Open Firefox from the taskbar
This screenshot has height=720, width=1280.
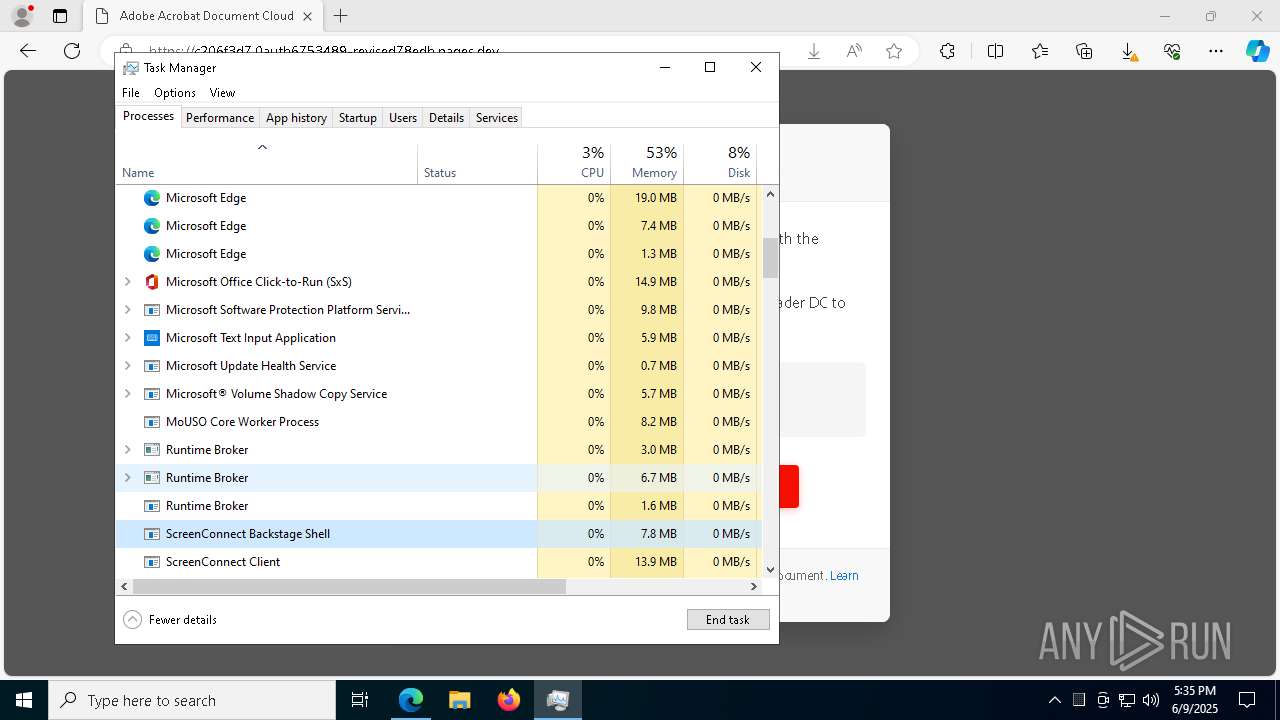click(509, 700)
